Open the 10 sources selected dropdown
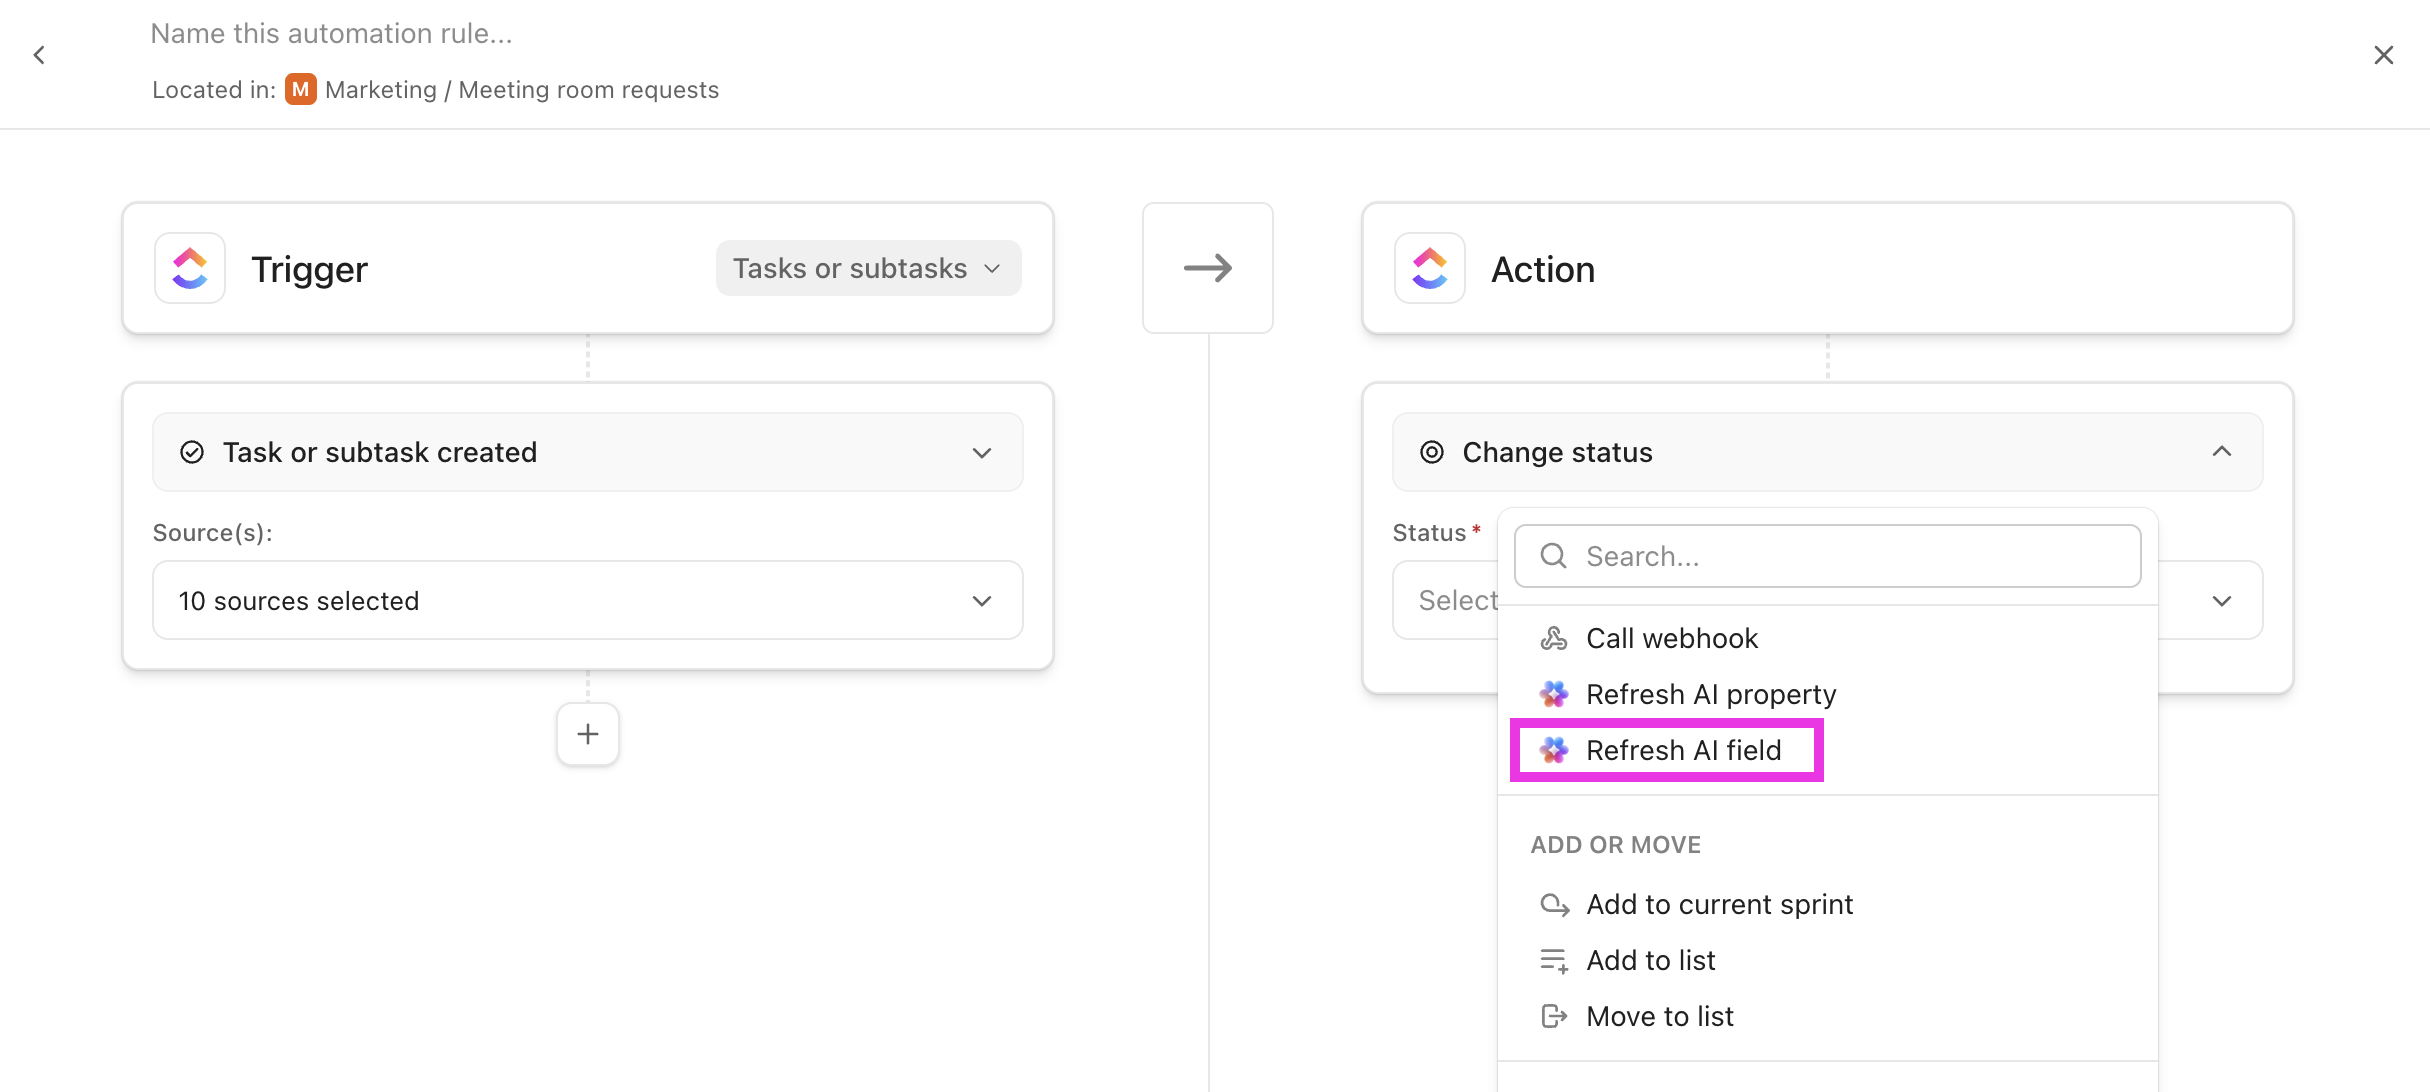This screenshot has width=2430, height=1092. pos(587,600)
